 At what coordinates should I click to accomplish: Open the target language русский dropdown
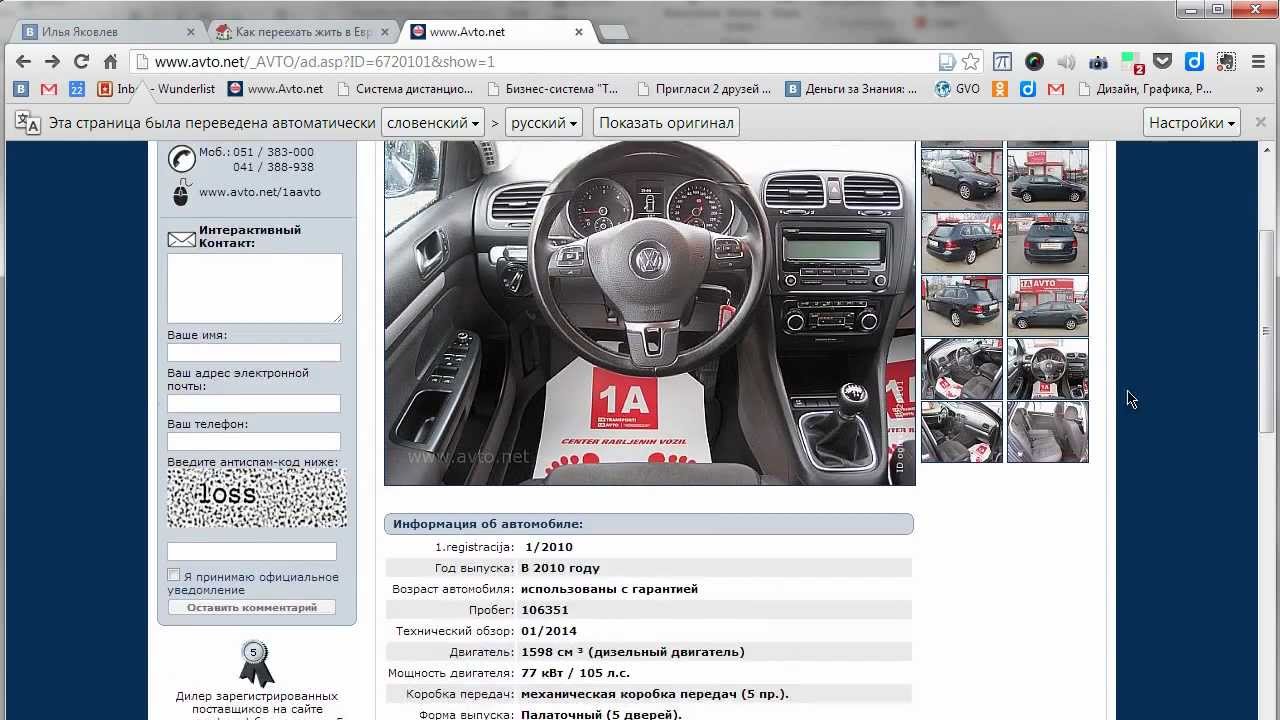[x=544, y=123]
